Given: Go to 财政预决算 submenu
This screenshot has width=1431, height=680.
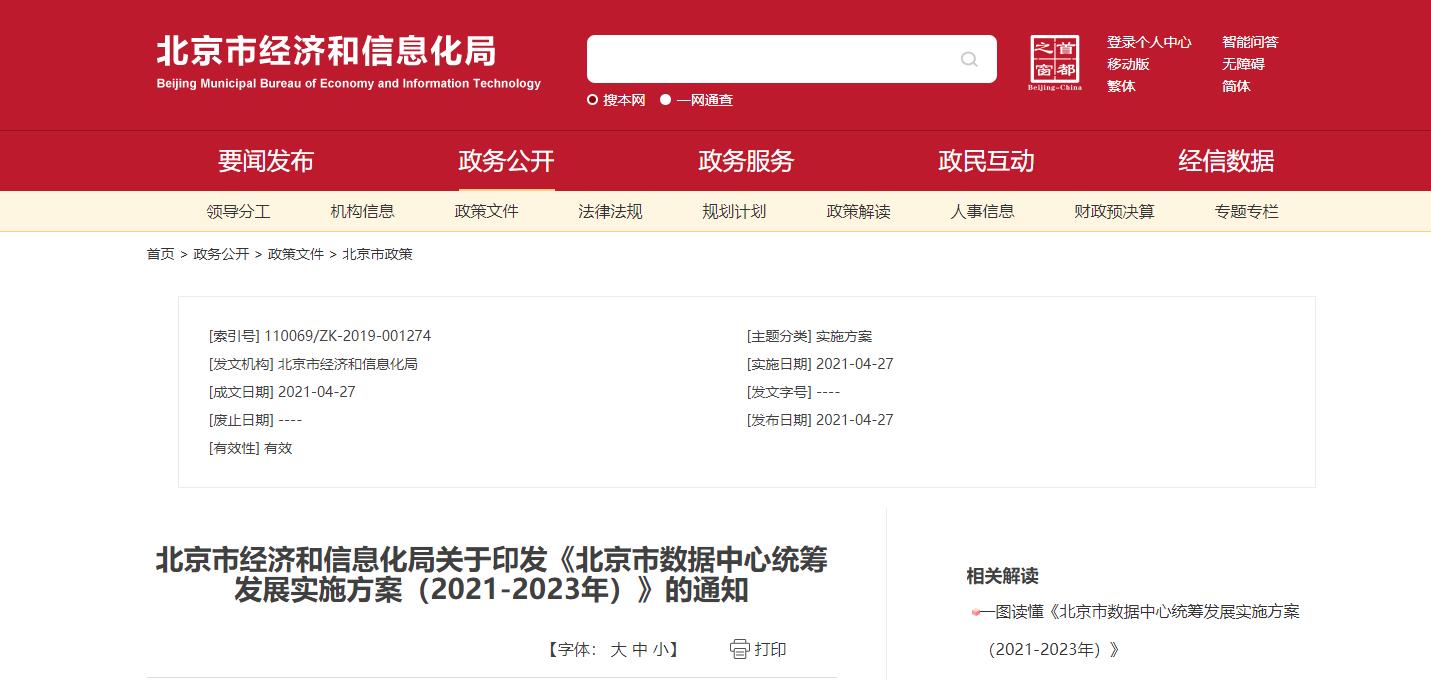Looking at the screenshot, I should 1114,212.
